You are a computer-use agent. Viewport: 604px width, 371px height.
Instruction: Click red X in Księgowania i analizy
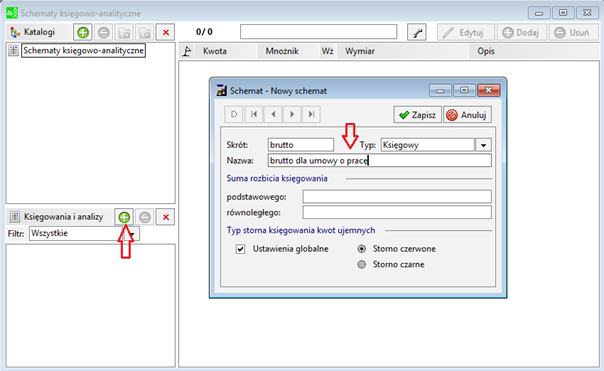pos(166,217)
